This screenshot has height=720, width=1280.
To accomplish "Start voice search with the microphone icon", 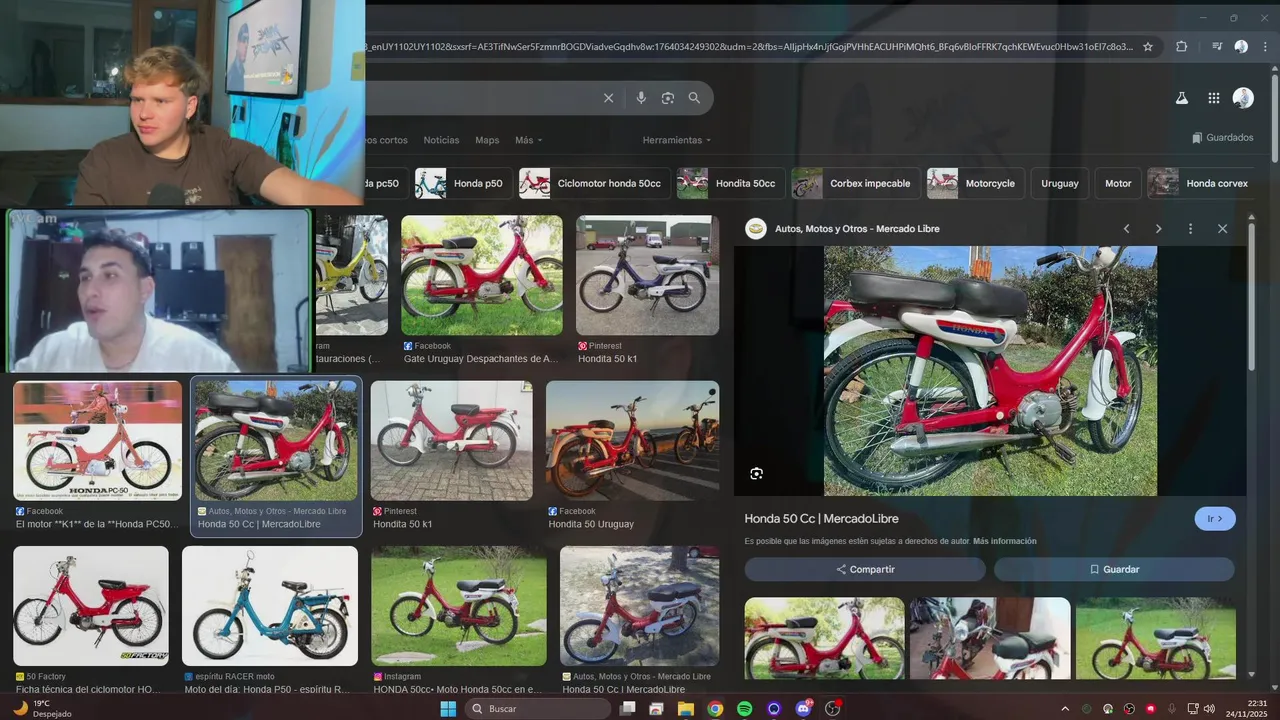I will [x=641, y=98].
